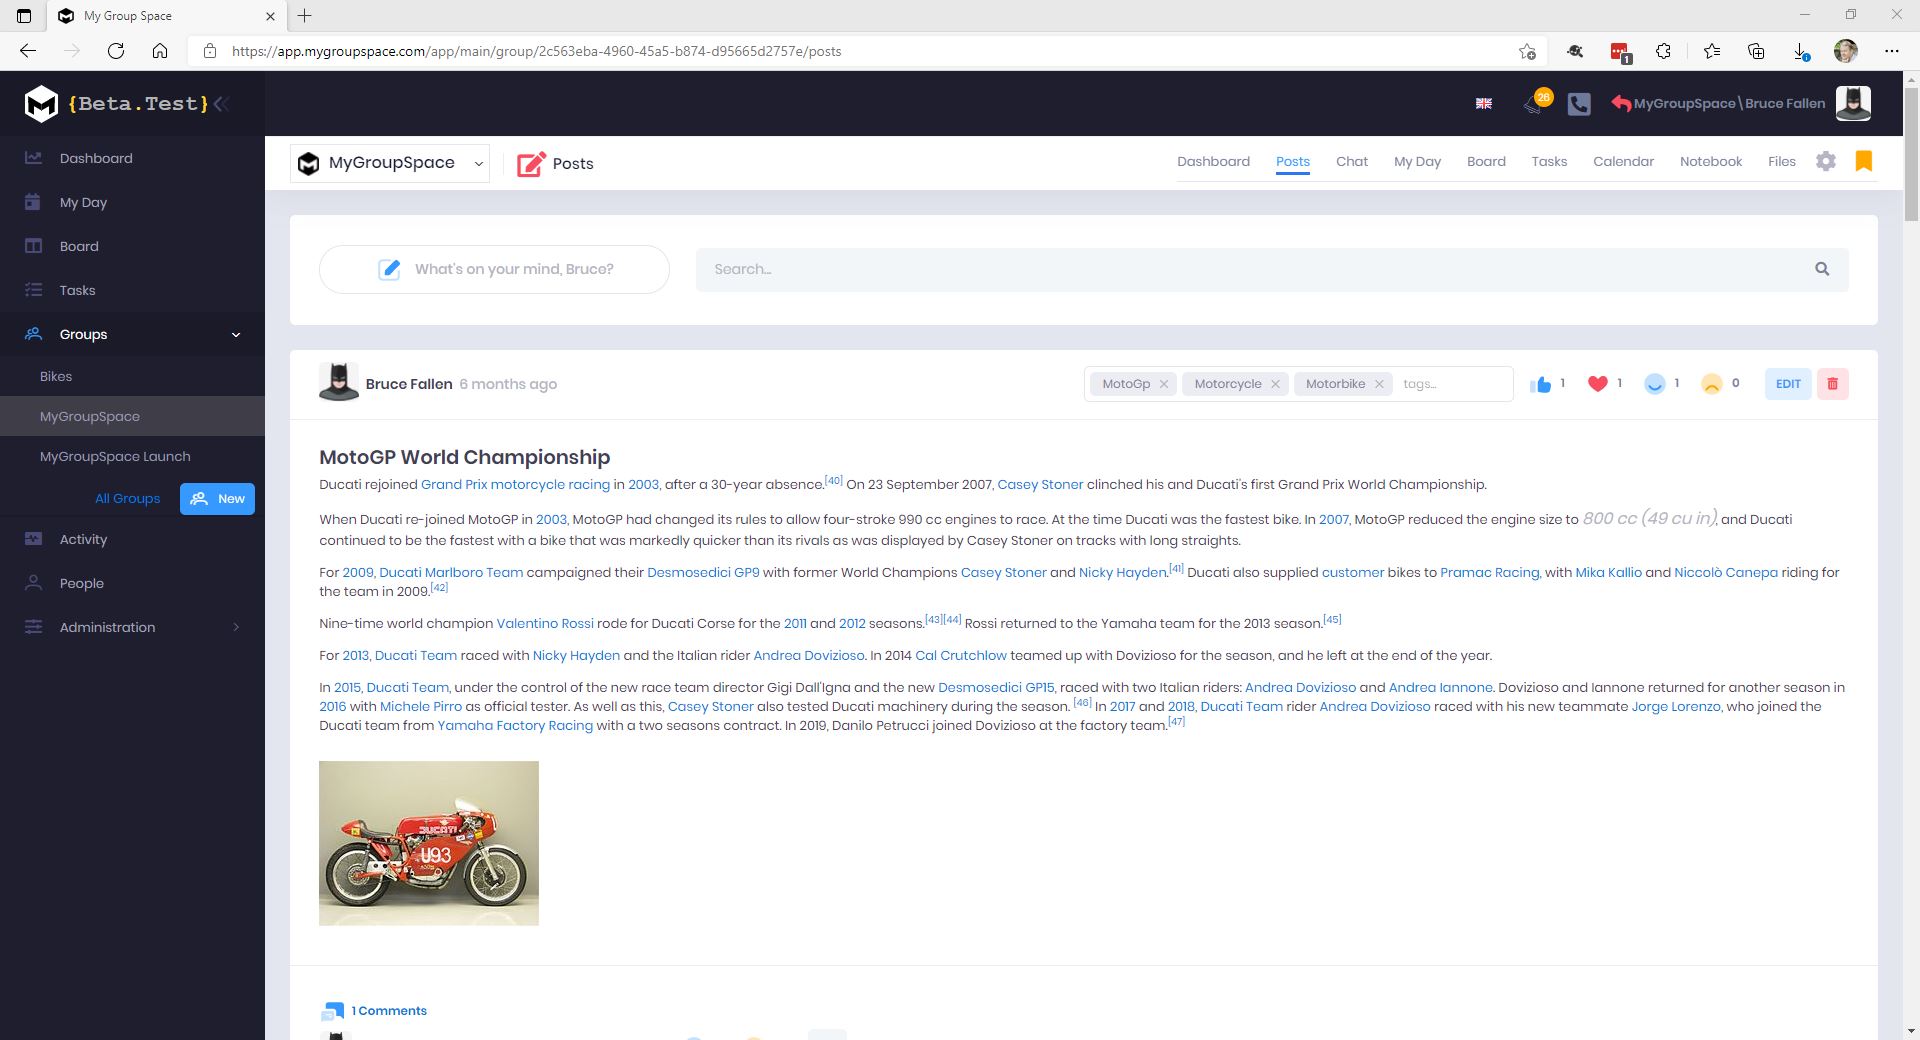Delete the post with the trash icon
Viewport: 1920px width, 1040px height.
click(x=1833, y=384)
